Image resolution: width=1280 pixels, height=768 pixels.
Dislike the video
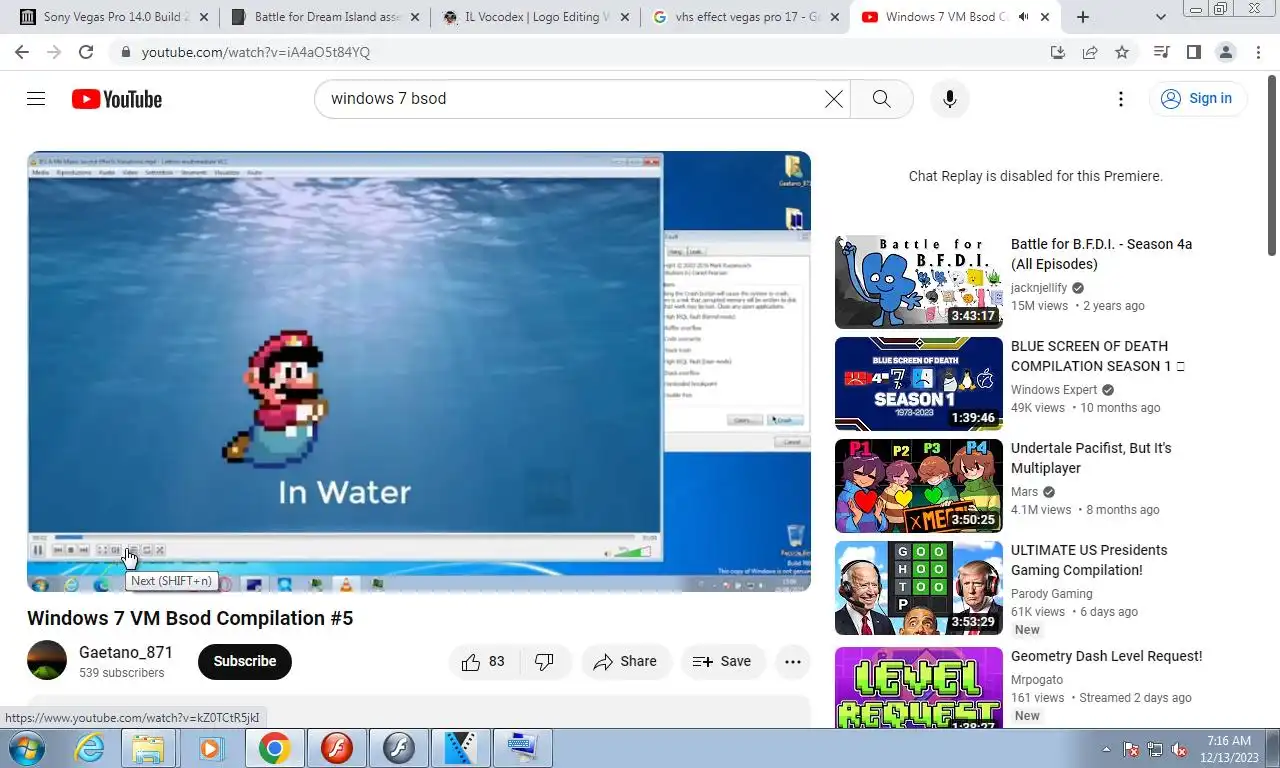[545, 662]
